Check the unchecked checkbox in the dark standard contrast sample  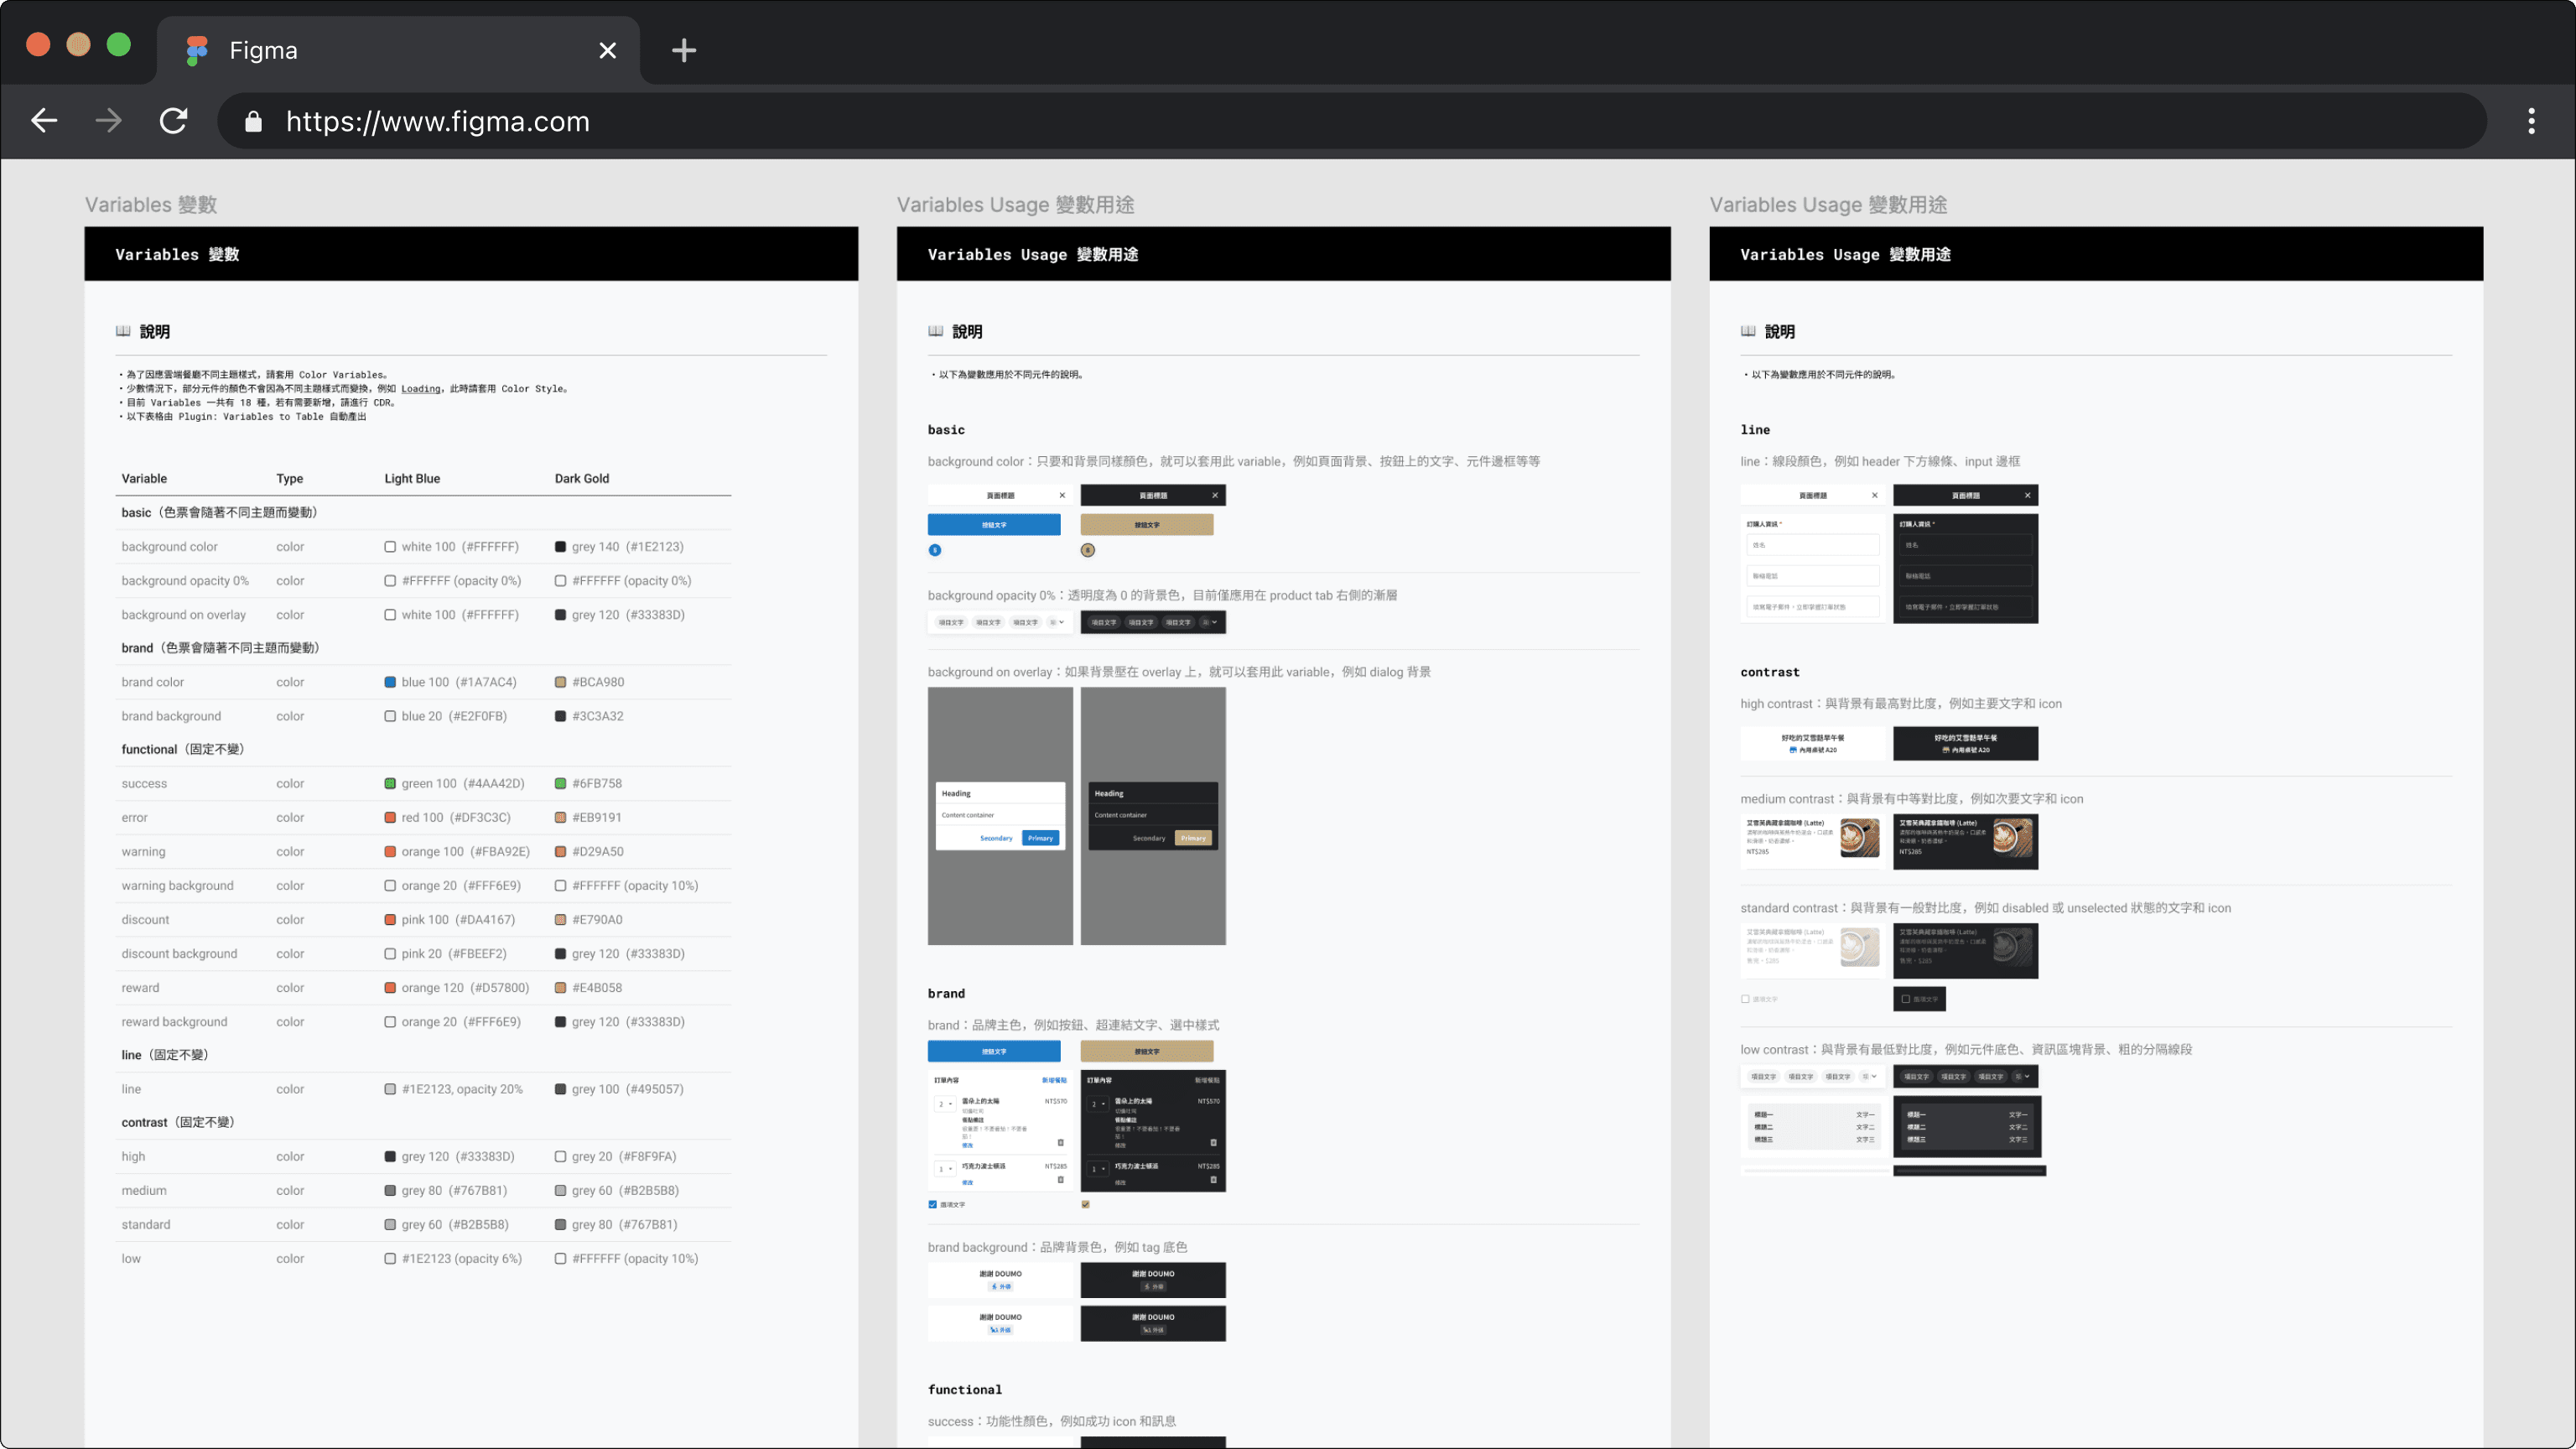pyautogui.click(x=1906, y=999)
